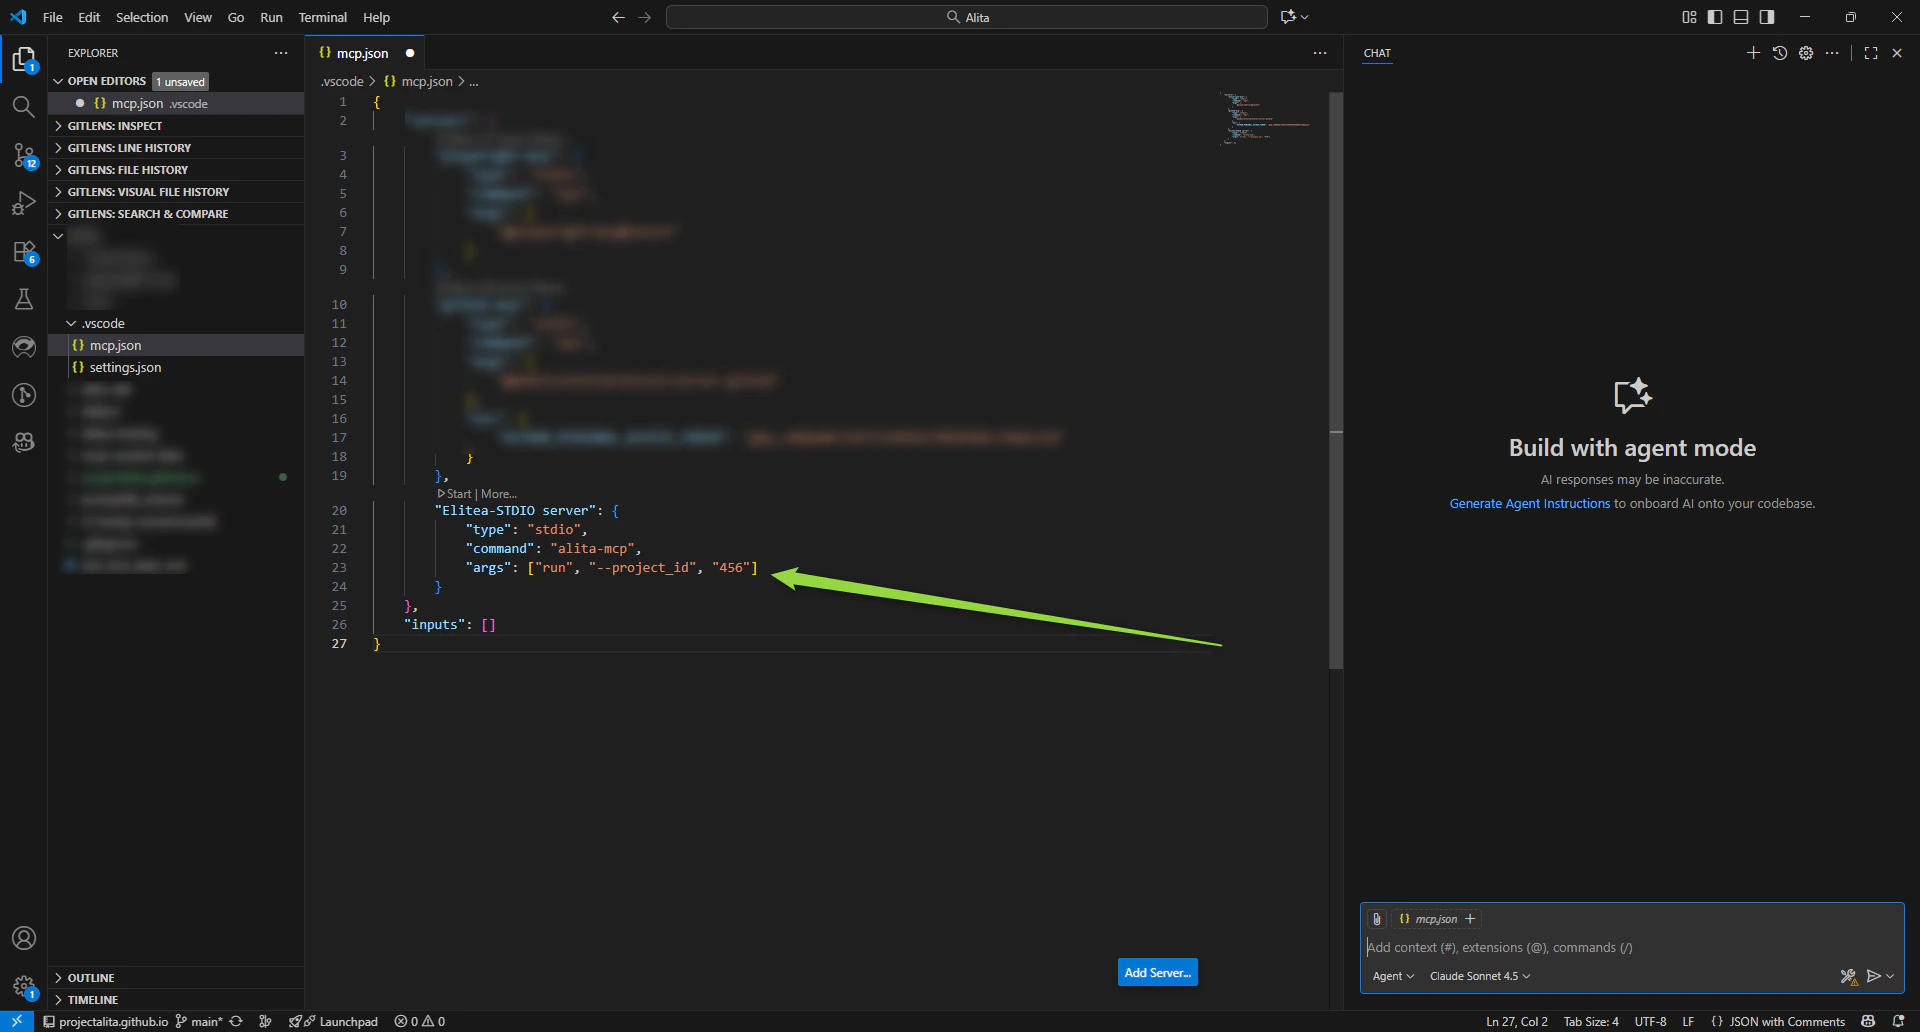Open the Extensions view
Viewport: 1920px width, 1032px height.
24,252
